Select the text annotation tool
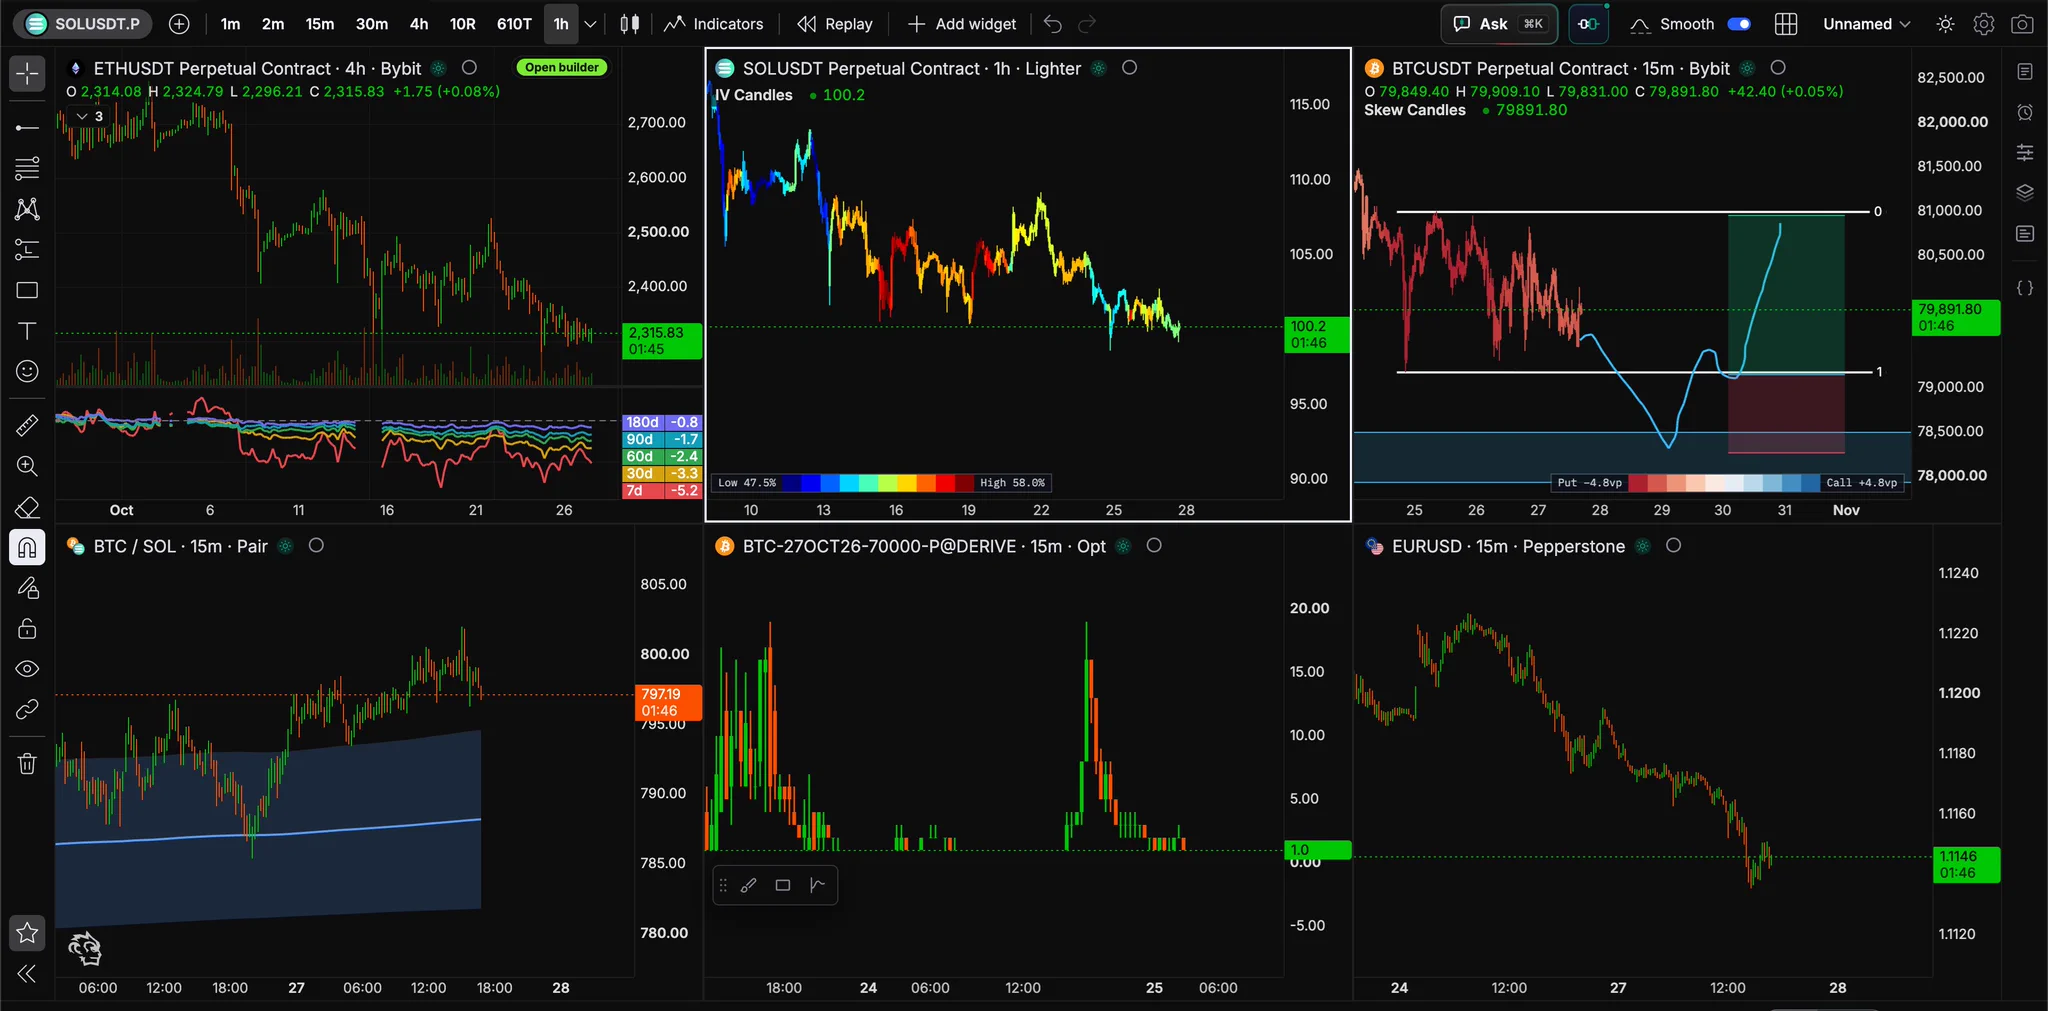This screenshot has height=1011, width=2048. [x=27, y=331]
